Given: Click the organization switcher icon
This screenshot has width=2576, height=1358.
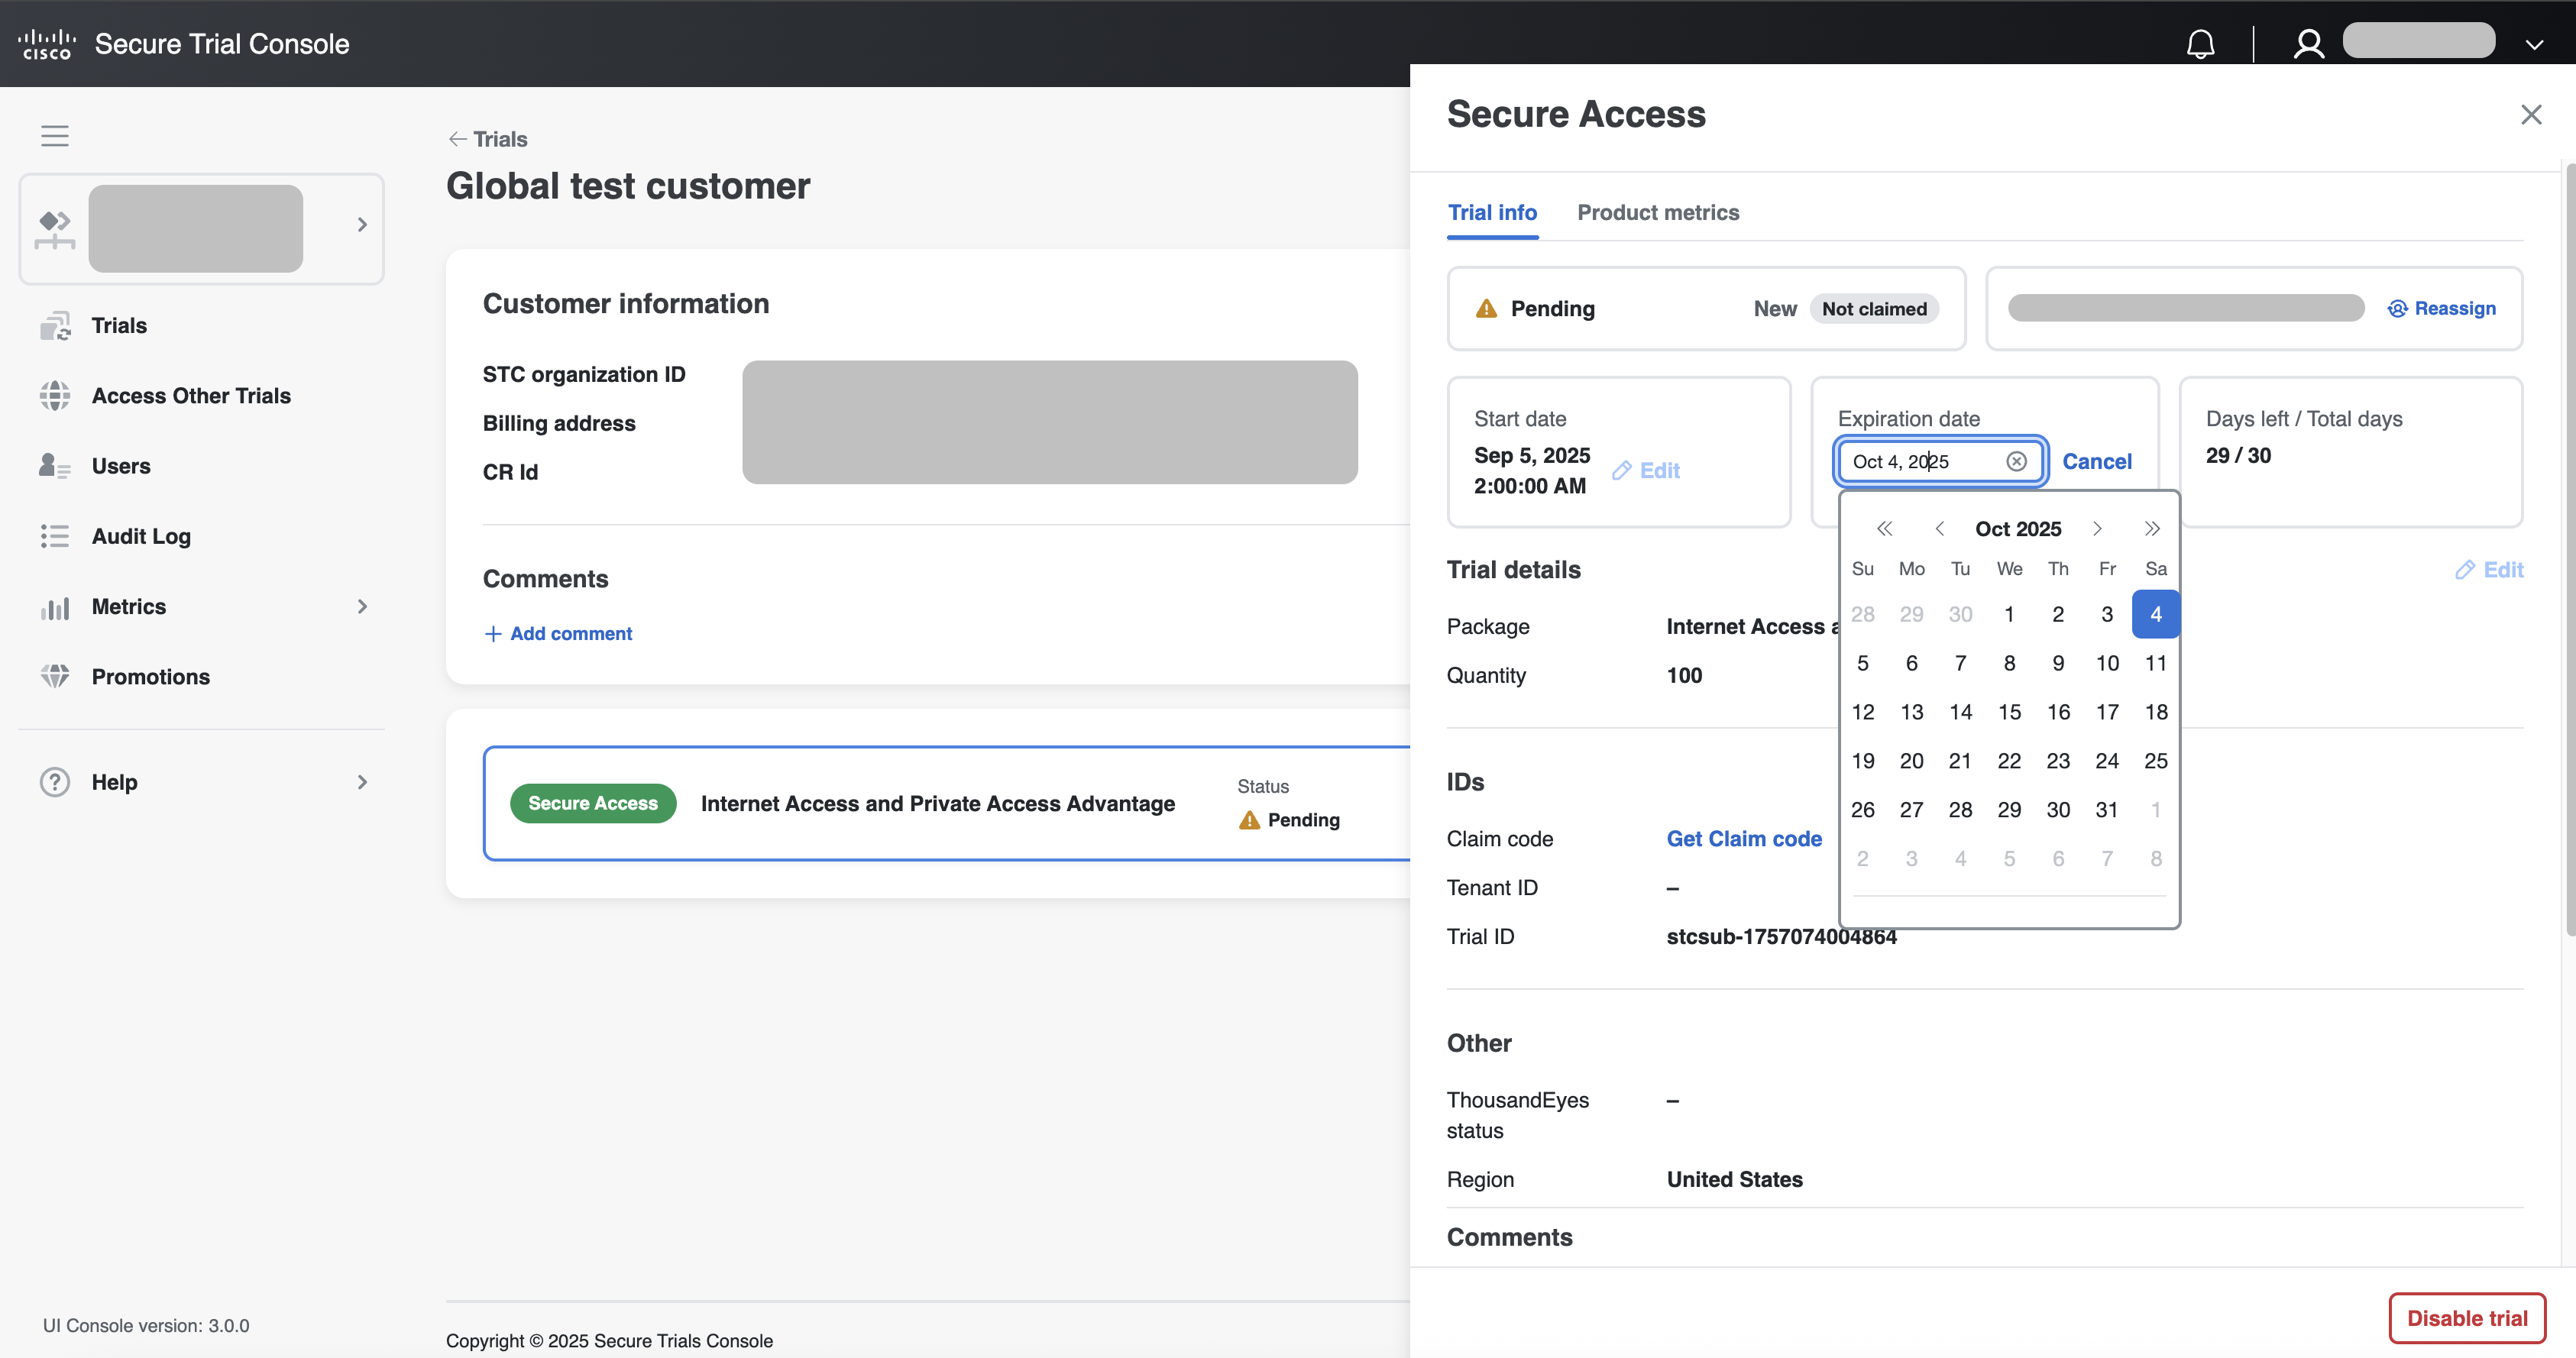Looking at the screenshot, I should (x=55, y=229).
